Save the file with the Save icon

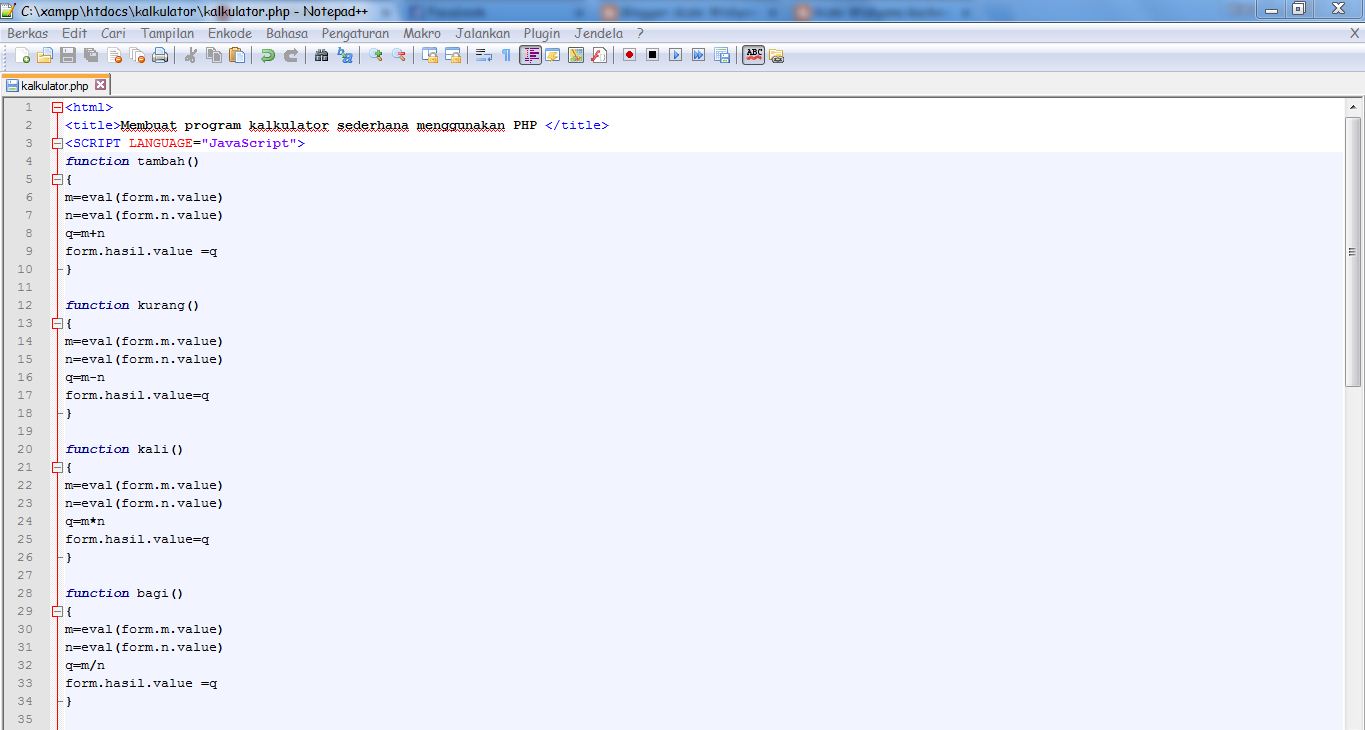67,55
